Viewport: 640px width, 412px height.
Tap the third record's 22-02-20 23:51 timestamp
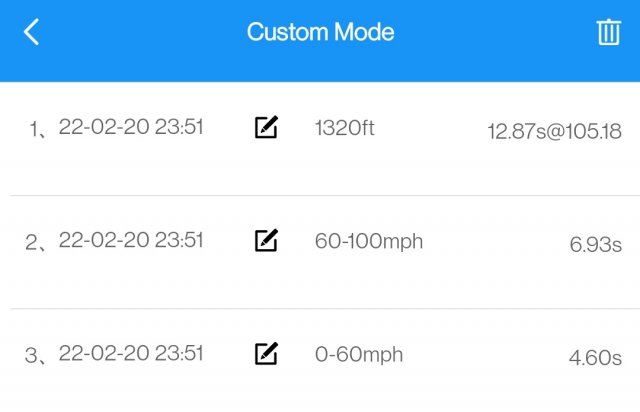pos(131,353)
